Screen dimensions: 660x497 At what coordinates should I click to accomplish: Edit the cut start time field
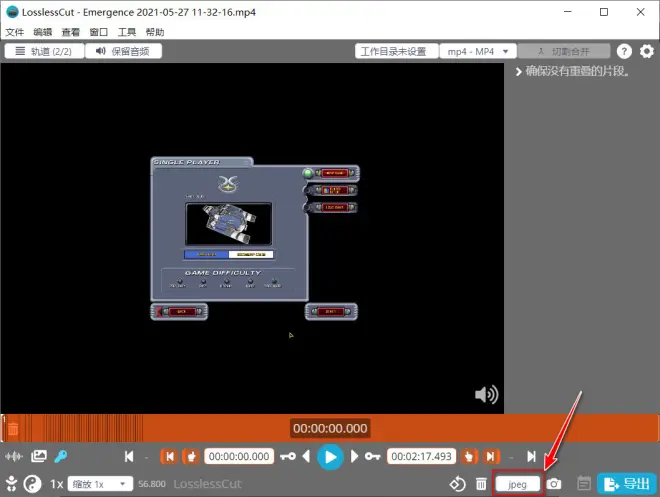tap(239, 457)
